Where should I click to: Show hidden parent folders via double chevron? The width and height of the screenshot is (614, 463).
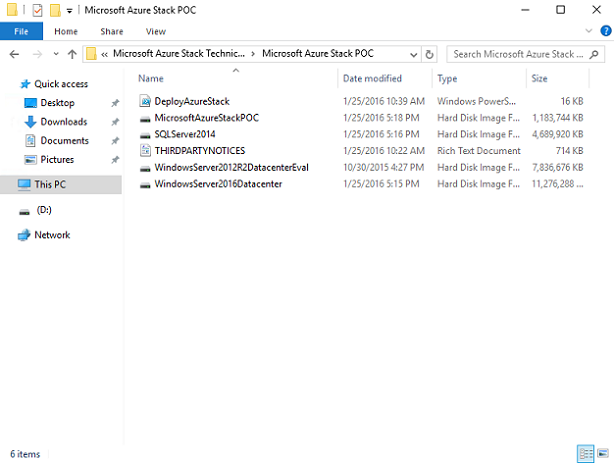(x=105, y=54)
